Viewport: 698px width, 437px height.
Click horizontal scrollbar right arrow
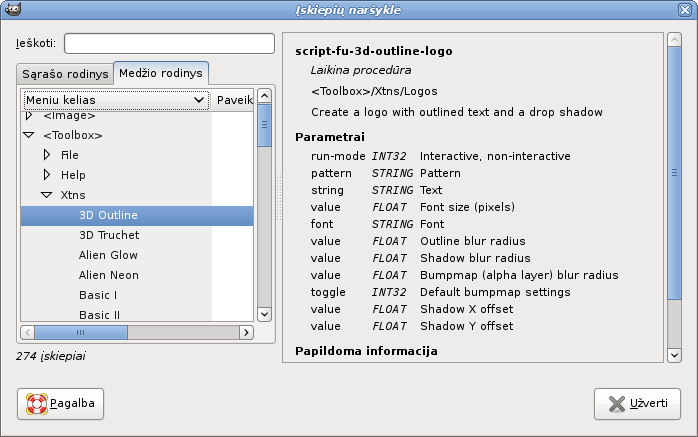click(x=246, y=332)
